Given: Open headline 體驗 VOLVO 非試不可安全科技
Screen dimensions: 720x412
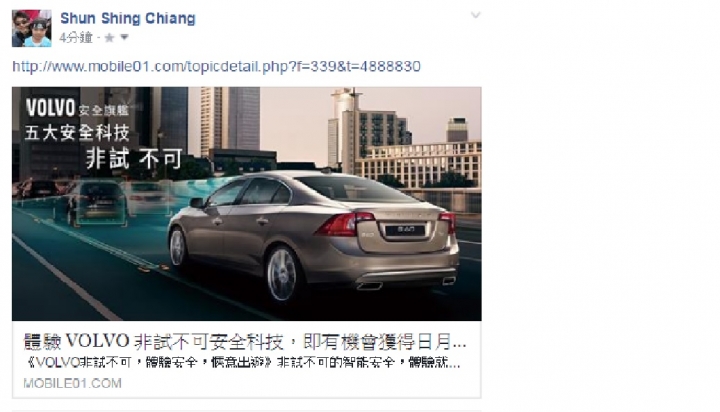Looking at the screenshot, I should (245, 342).
